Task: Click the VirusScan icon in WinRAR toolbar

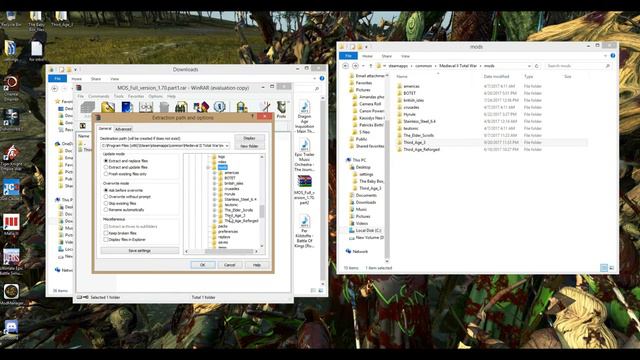Action: coord(242,108)
